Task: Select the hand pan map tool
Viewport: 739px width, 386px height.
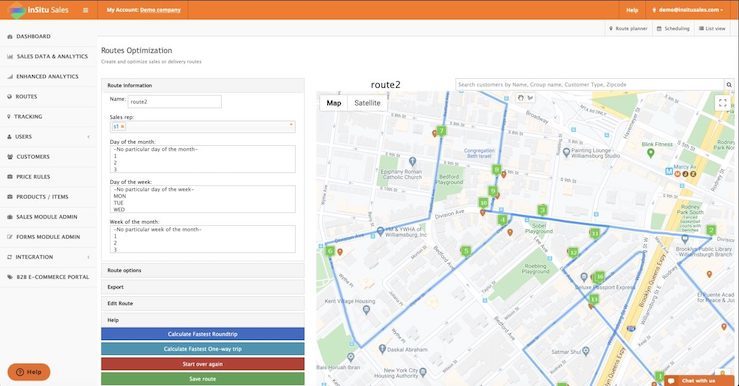Action: pyautogui.click(x=520, y=98)
